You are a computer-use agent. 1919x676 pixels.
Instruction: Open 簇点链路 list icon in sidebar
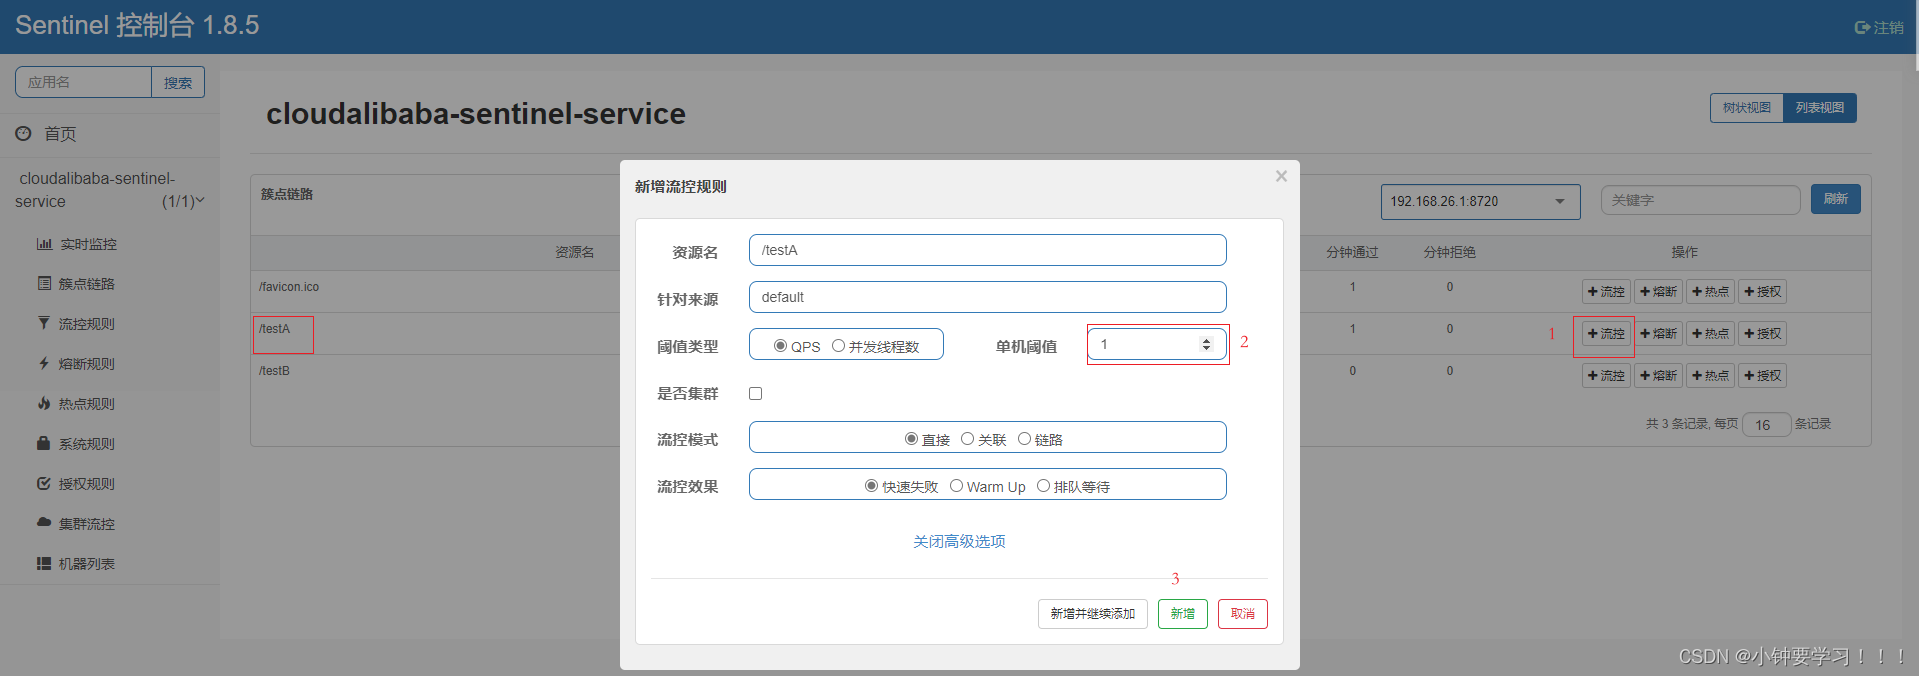pyautogui.click(x=44, y=284)
